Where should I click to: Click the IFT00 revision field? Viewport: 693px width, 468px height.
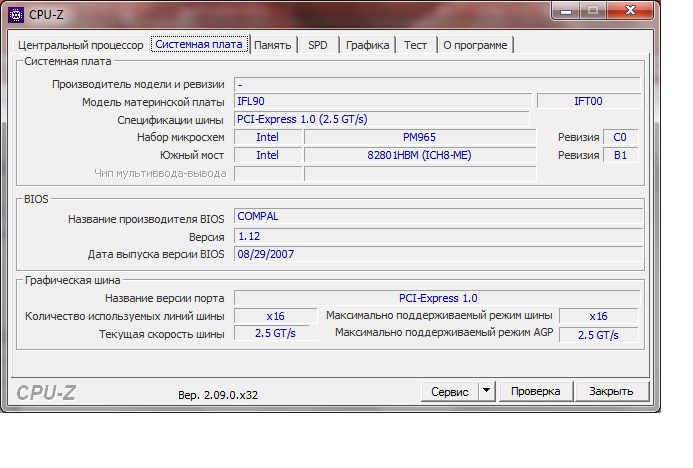589,101
